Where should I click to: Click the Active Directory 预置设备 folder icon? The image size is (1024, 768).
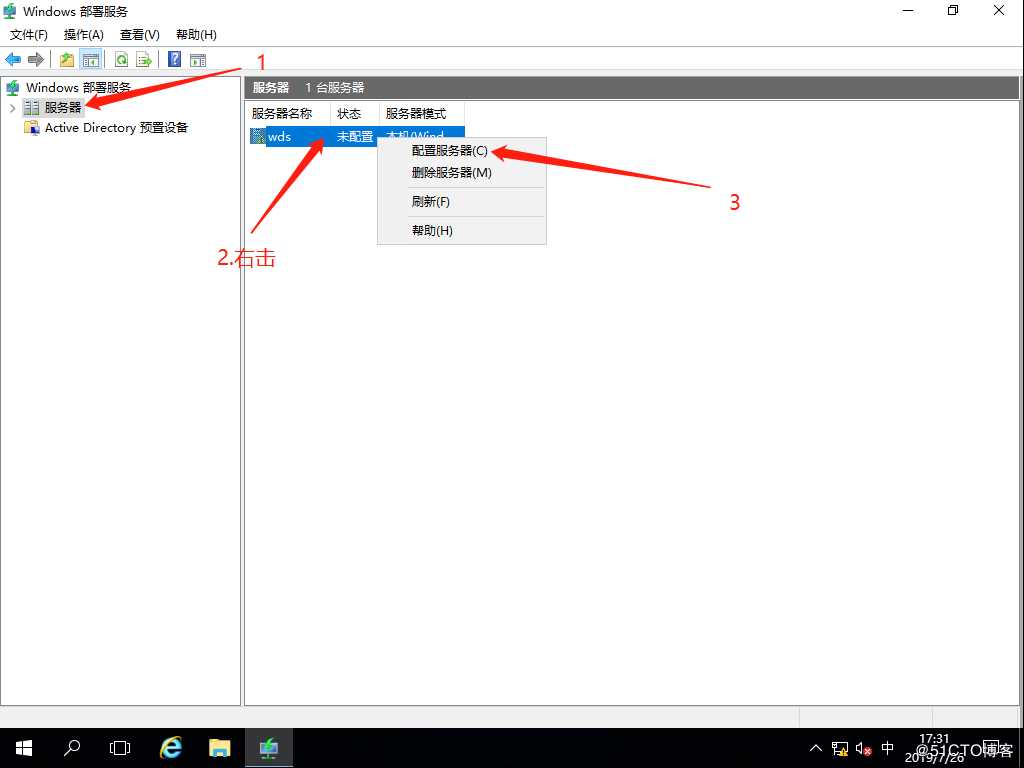click(32, 128)
